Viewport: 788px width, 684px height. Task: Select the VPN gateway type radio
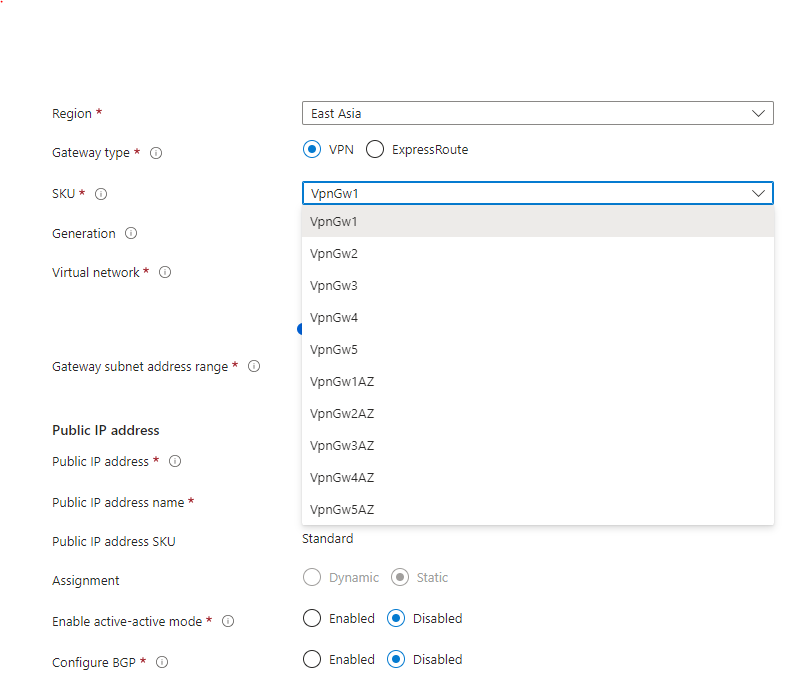(312, 150)
